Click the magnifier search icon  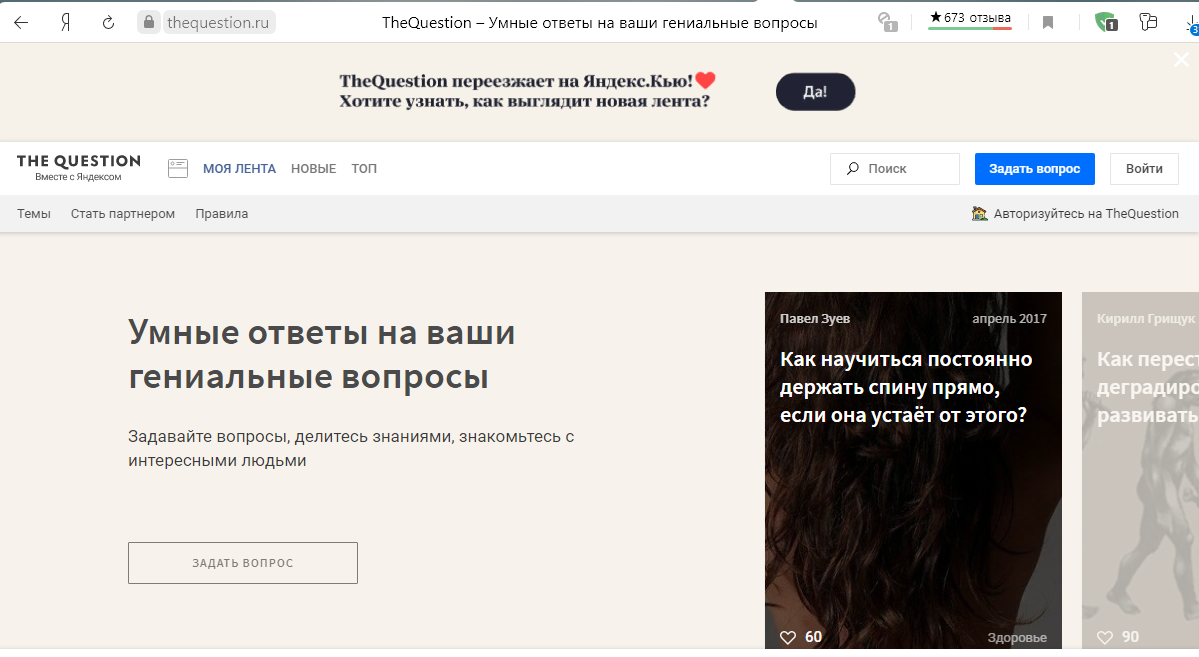click(x=852, y=168)
